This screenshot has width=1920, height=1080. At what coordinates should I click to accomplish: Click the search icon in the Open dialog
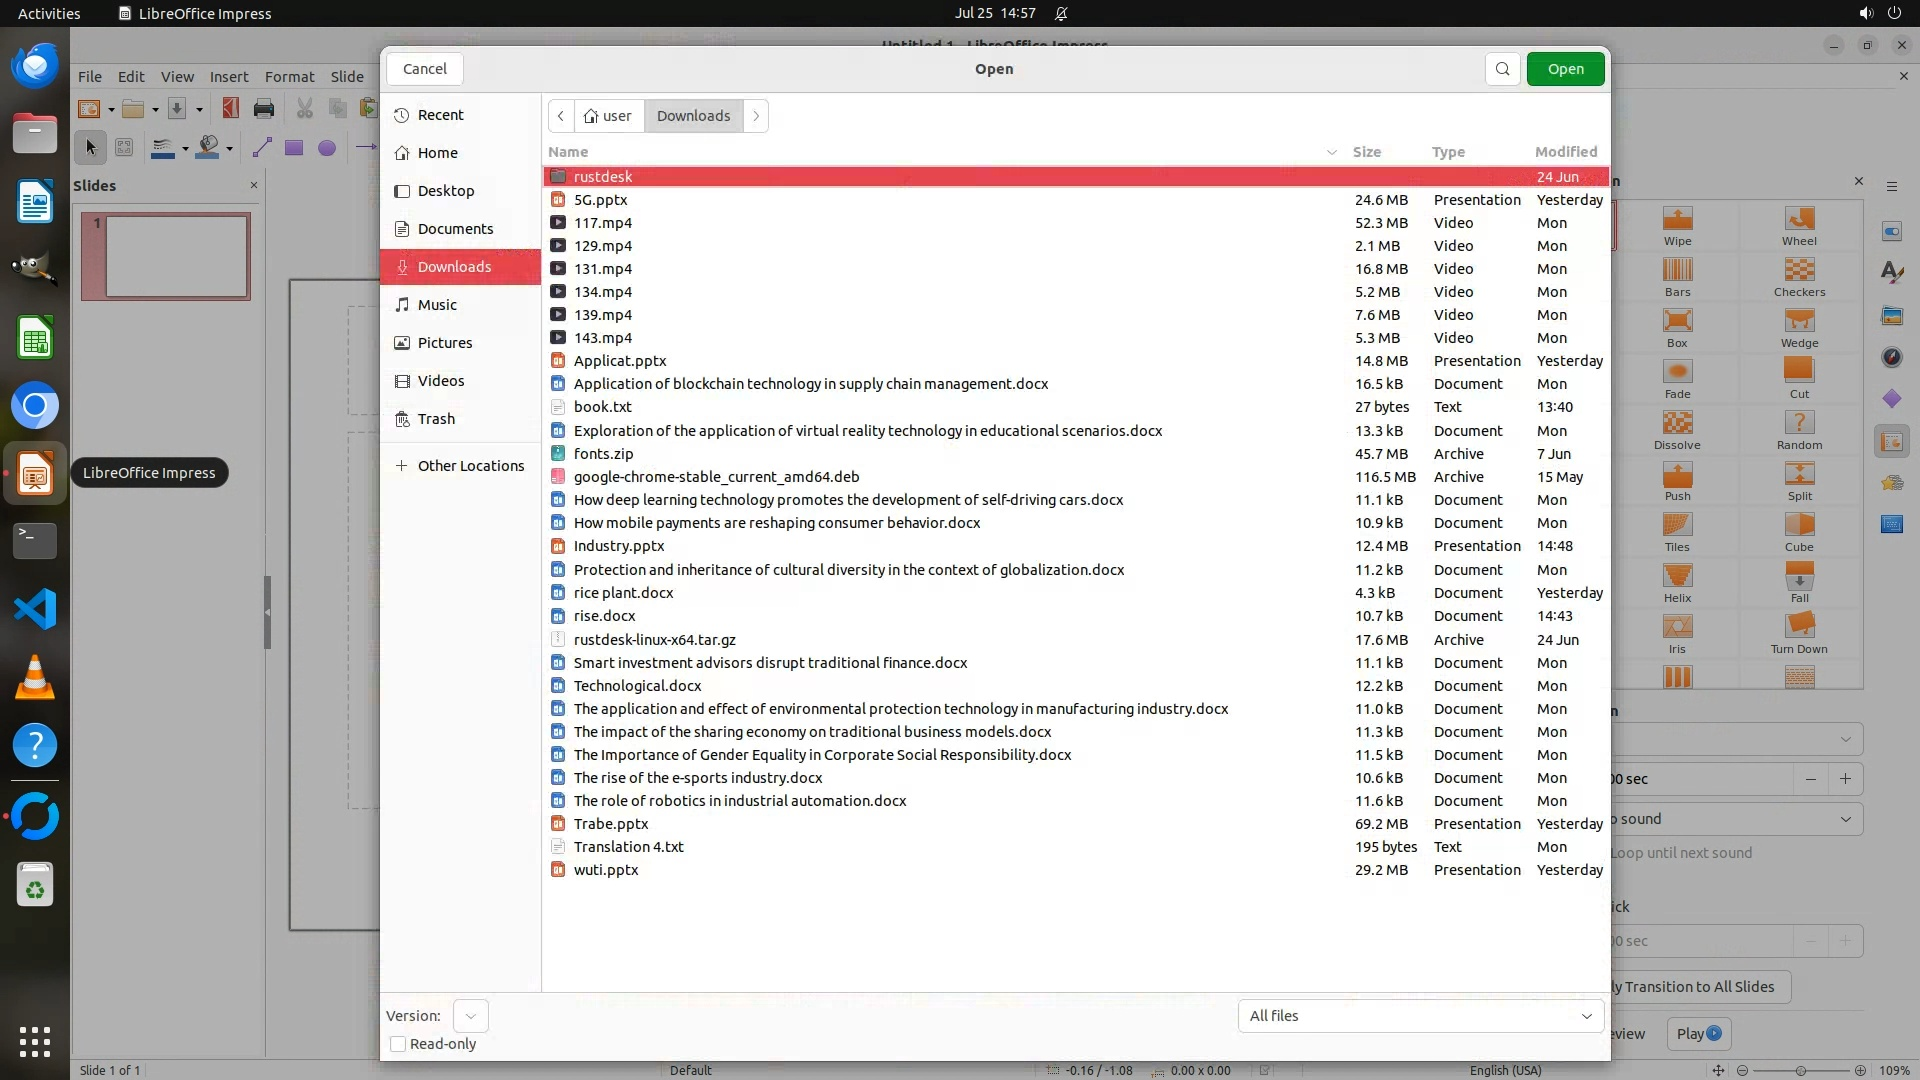tap(1502, 69)
